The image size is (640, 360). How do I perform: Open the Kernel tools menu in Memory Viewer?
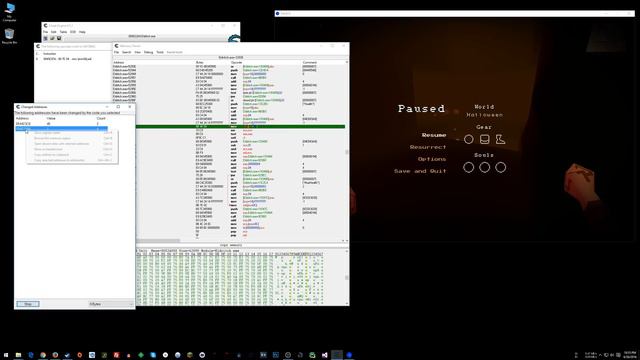[175, 52]
